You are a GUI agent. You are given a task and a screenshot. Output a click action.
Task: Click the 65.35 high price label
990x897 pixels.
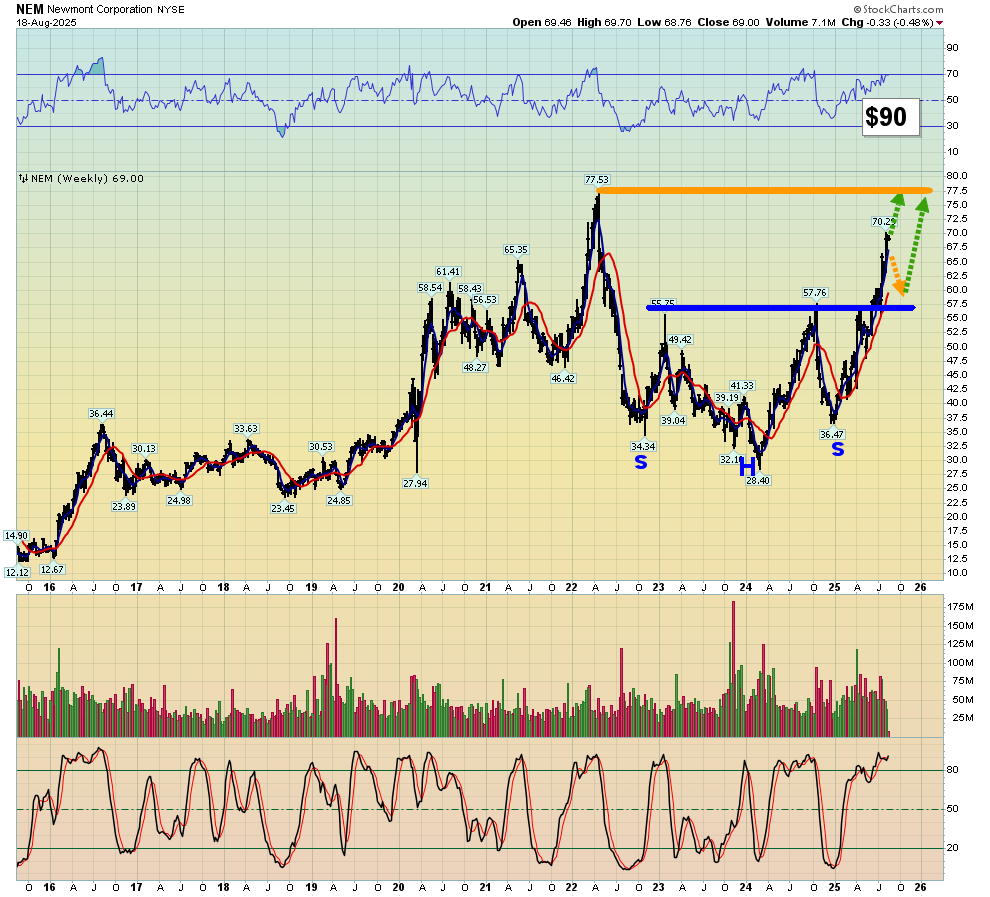516,249
